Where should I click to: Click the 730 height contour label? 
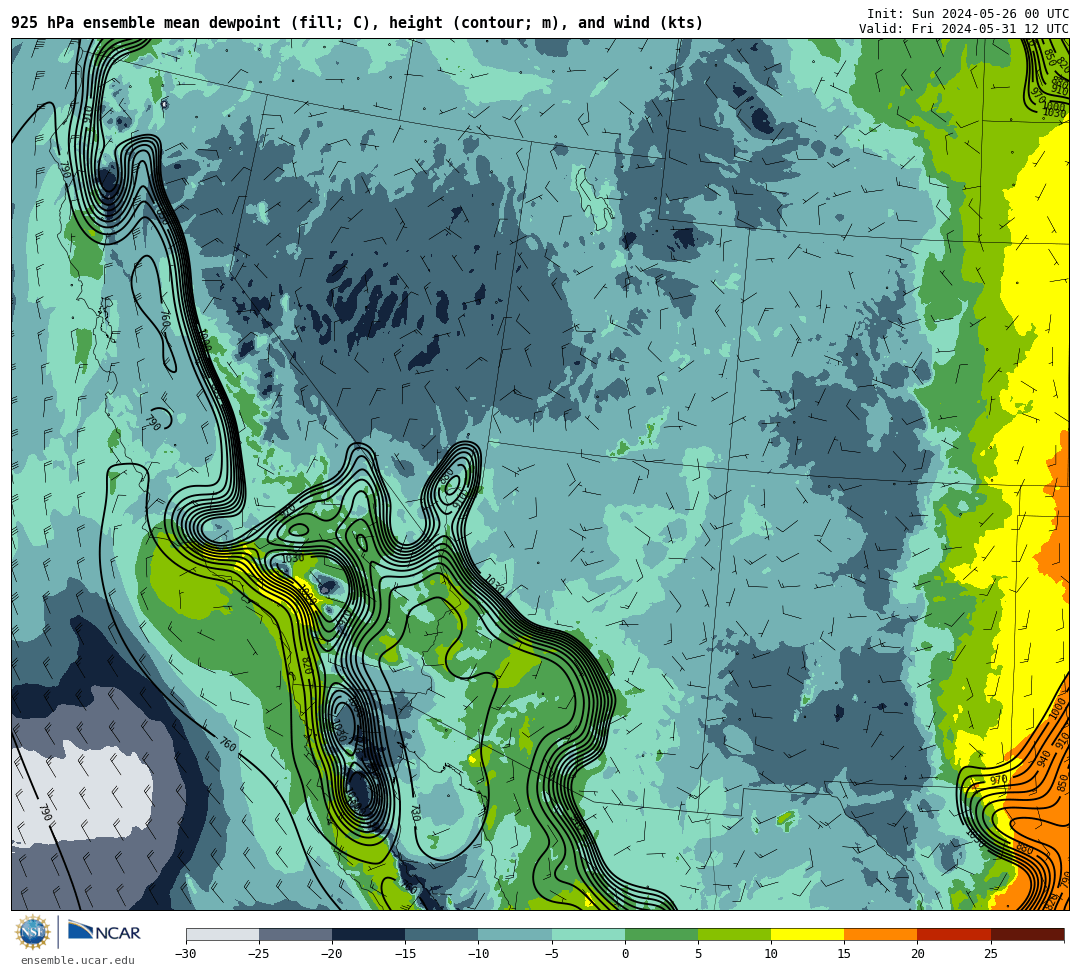point(415,813)
